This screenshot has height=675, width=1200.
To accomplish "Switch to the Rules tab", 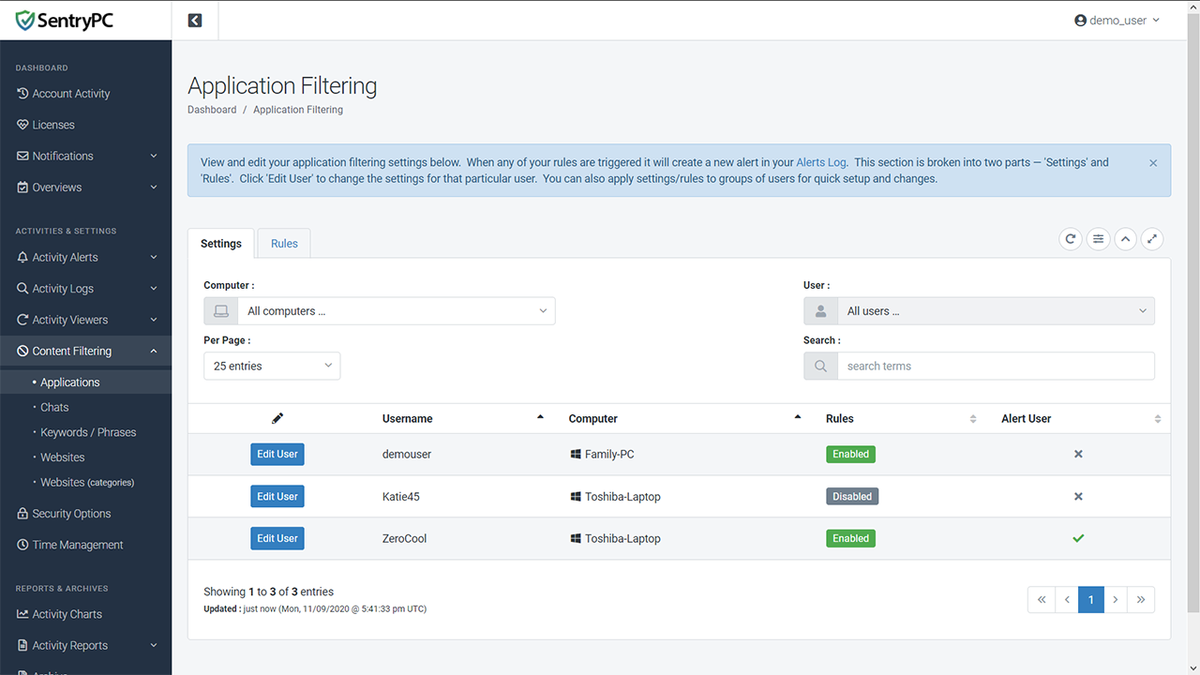I will (x=284, y=244).
